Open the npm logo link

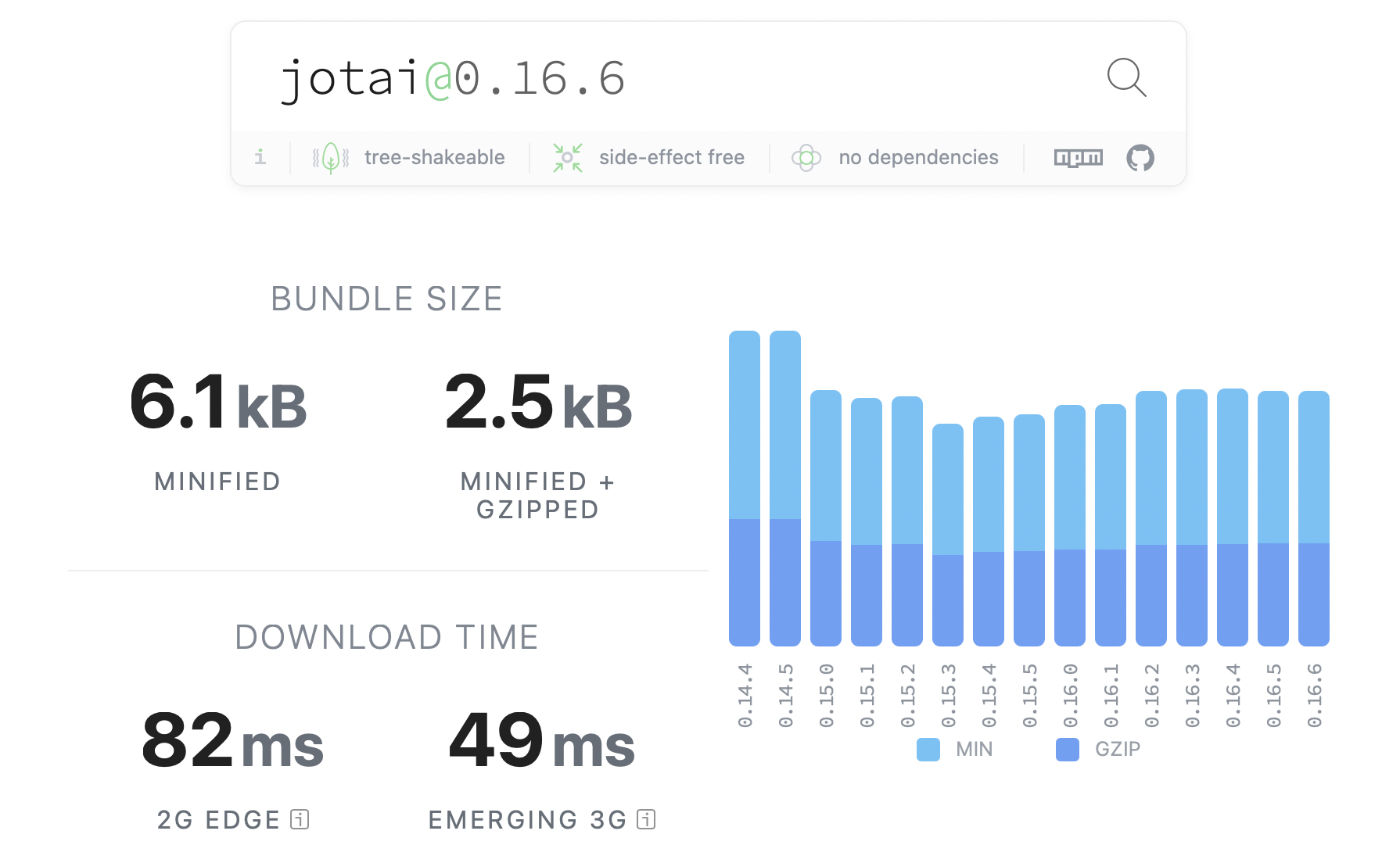1078,158
